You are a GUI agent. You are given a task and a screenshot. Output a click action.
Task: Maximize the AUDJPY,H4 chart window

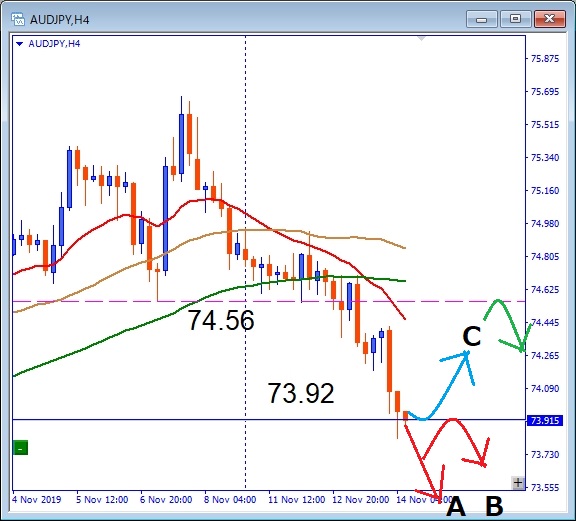(x=515, y=19)
